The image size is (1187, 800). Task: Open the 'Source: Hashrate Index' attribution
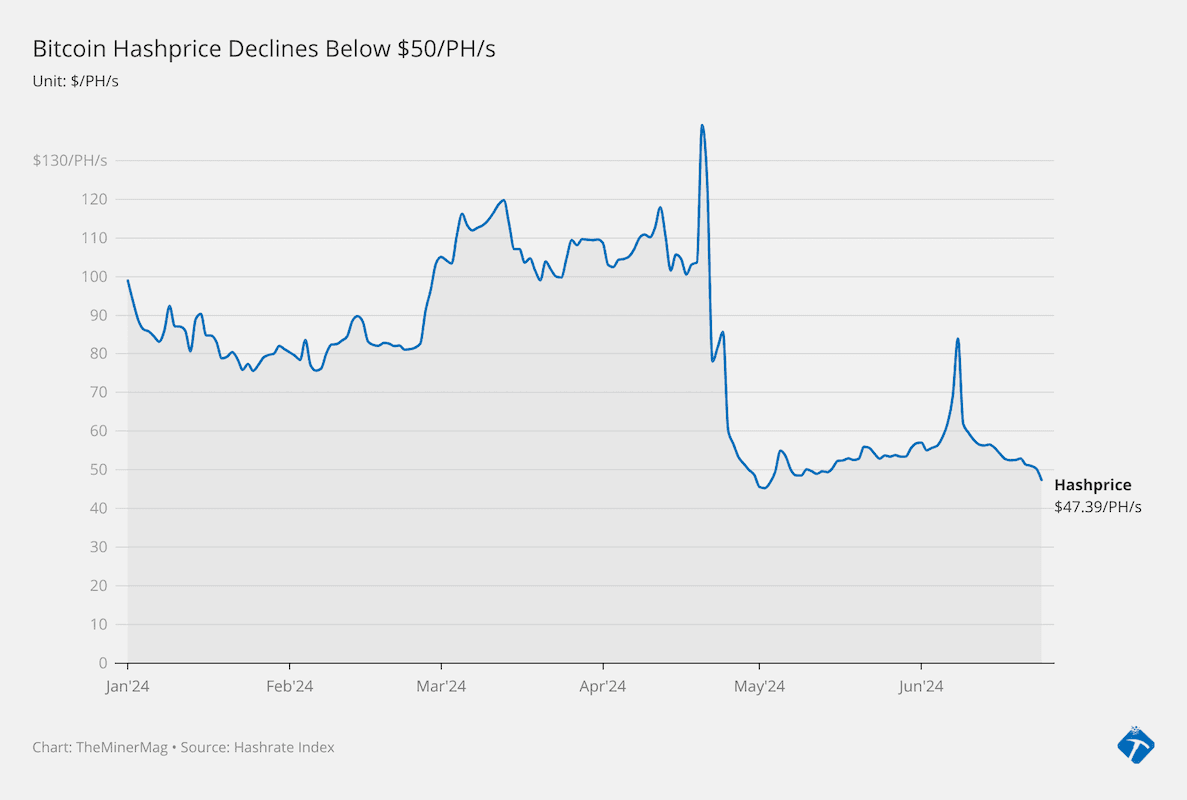tap(258, 747)
